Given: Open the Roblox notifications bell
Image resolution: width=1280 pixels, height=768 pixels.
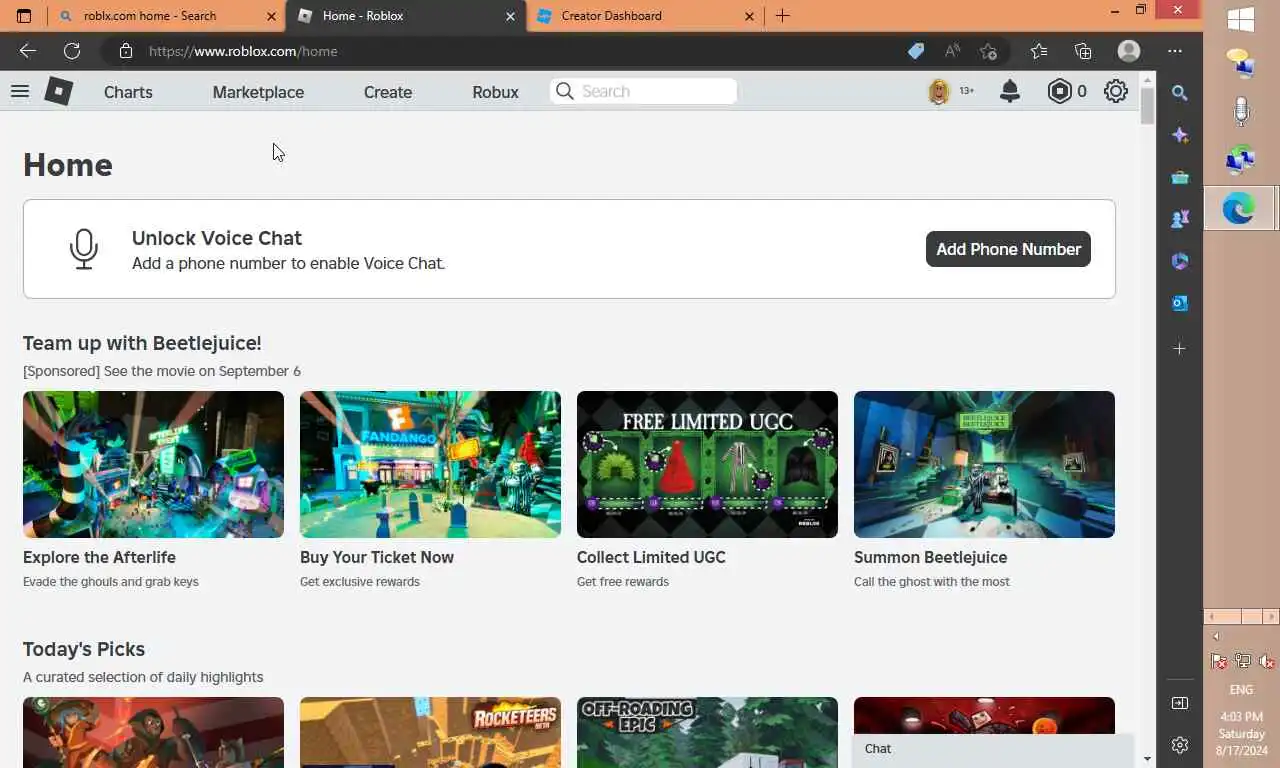Looking at the screenshot, I should tap(1010, 91).
